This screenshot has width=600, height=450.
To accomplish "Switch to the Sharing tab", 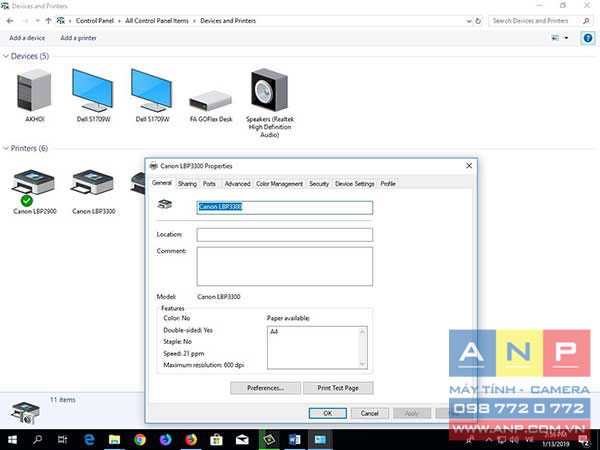I will (187, 184).
